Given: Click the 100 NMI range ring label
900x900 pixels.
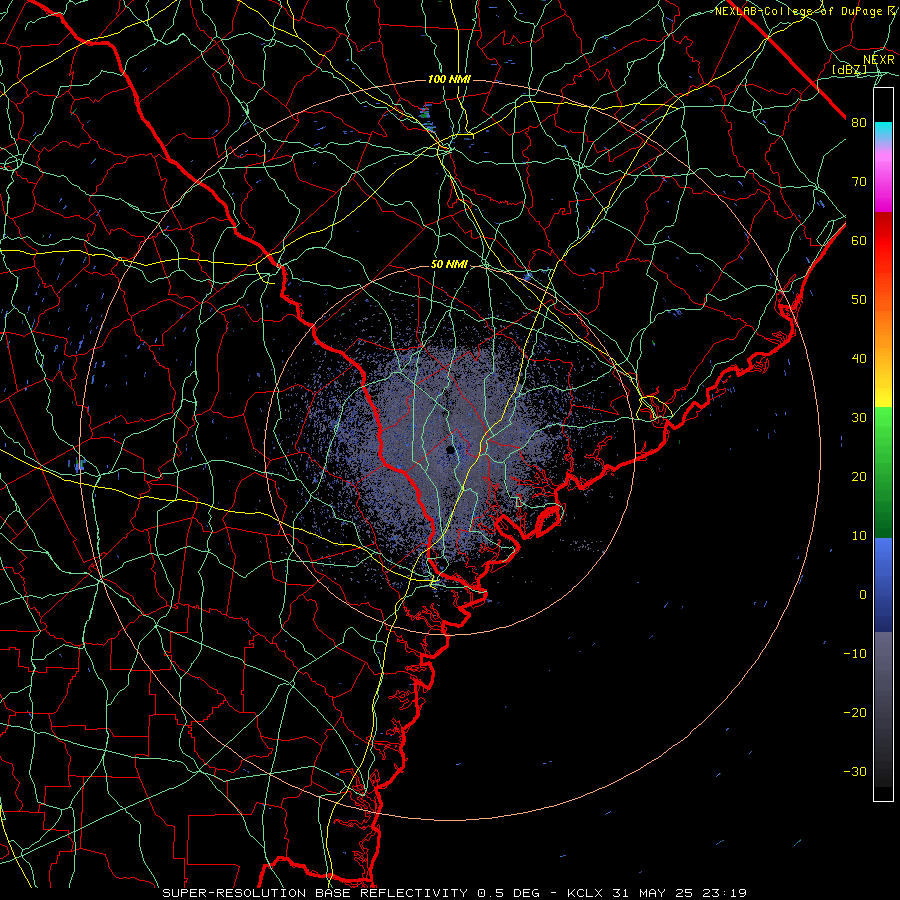Looking at the screenshot, I should (x=449, y=79).
